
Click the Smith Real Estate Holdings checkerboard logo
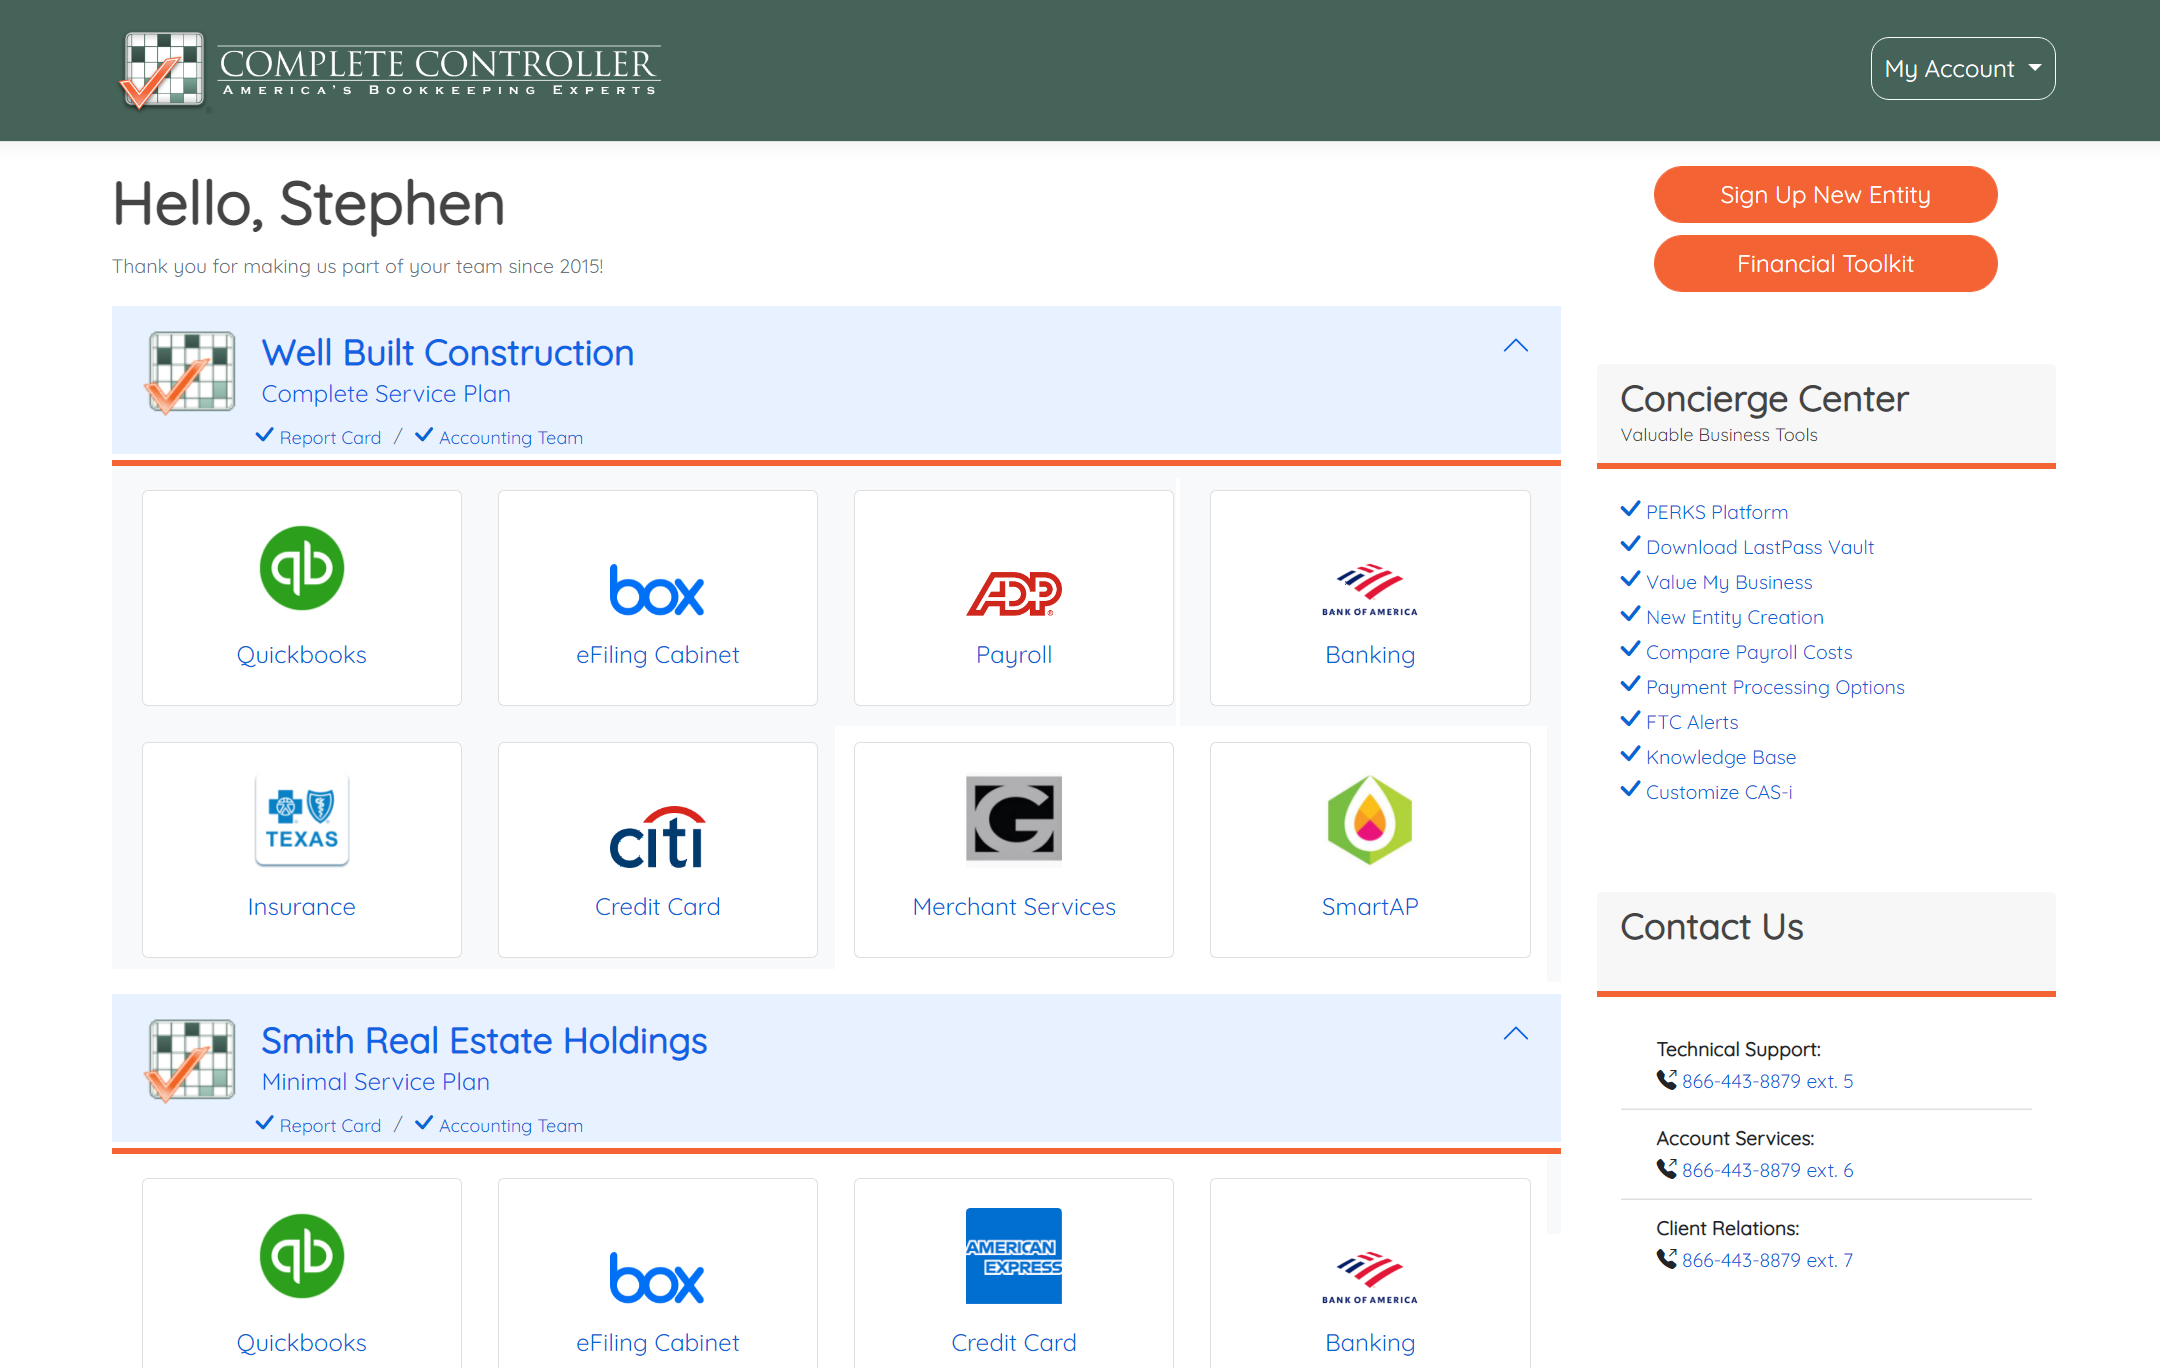pyautogui.click(x=191, y=1060)
